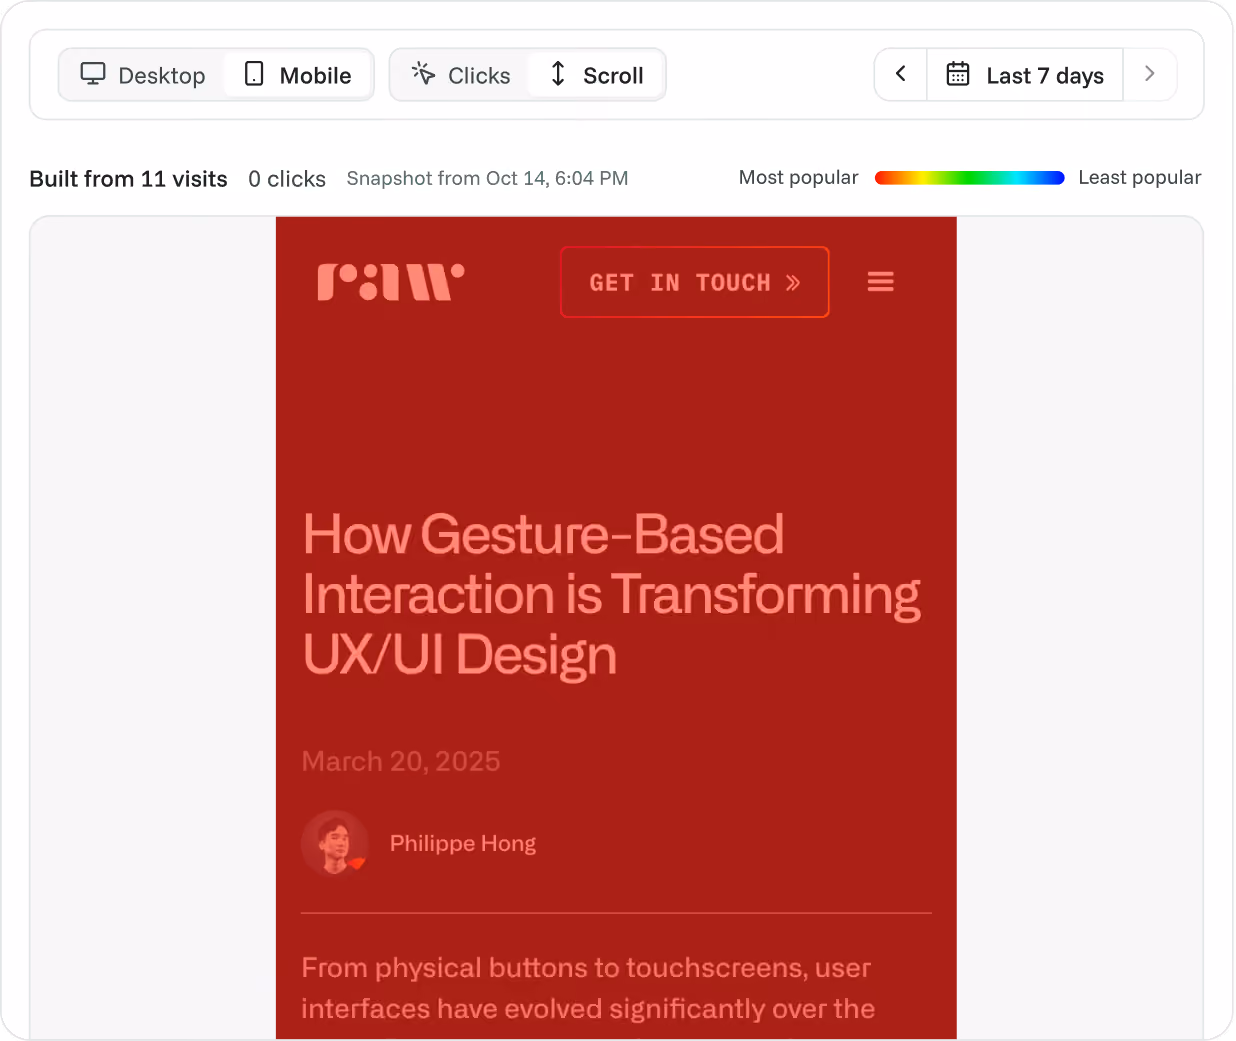This screenshot has height=1041, width=1236.
Task: Go to the previous date range
Action: coord(901,74)
